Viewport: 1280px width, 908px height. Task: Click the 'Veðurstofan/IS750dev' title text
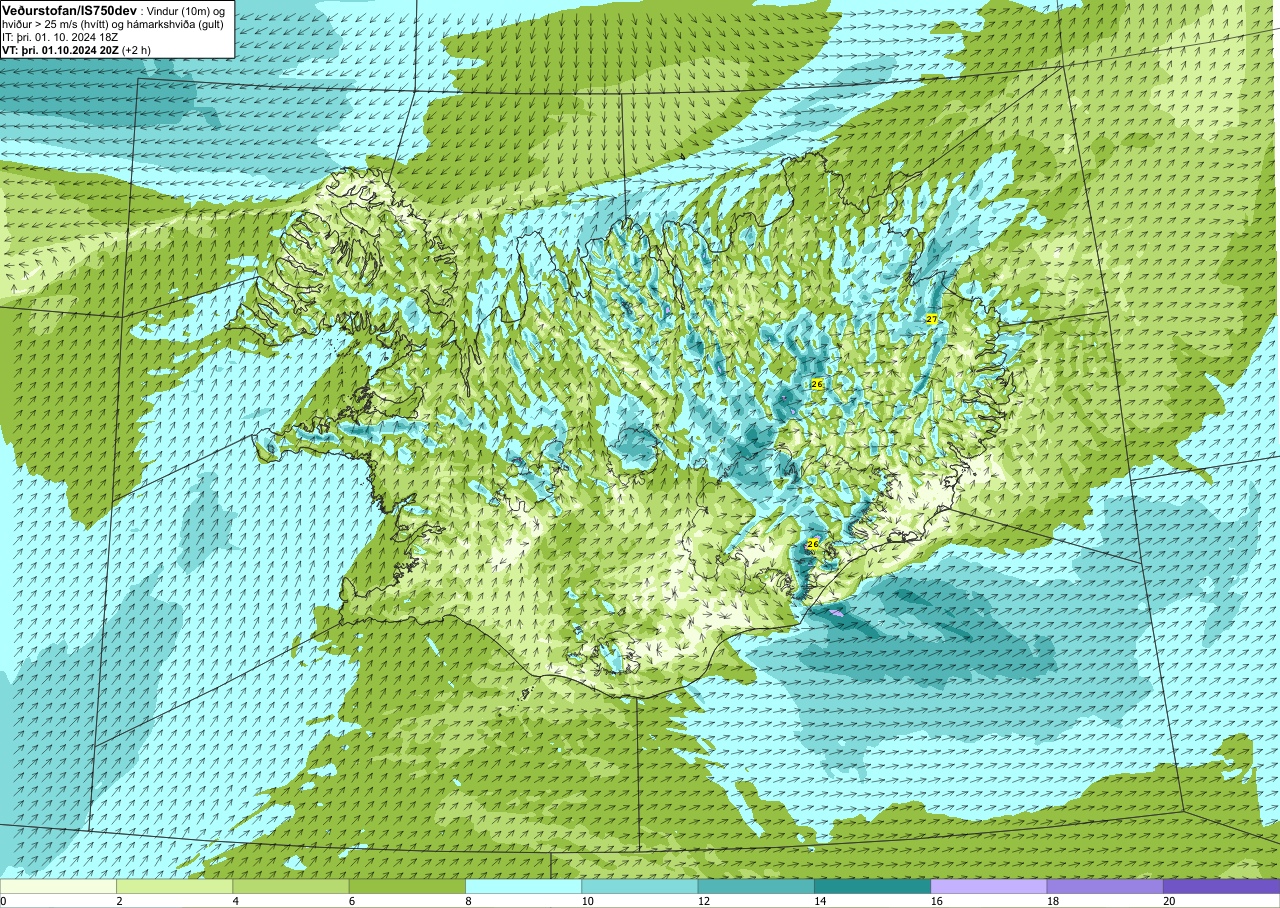[x=69, y=10]
